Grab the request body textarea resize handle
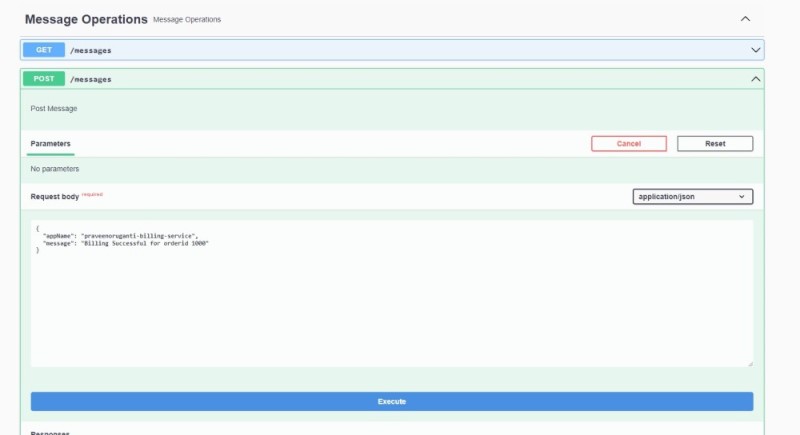The image size is (800, 435). click(750, 364)
